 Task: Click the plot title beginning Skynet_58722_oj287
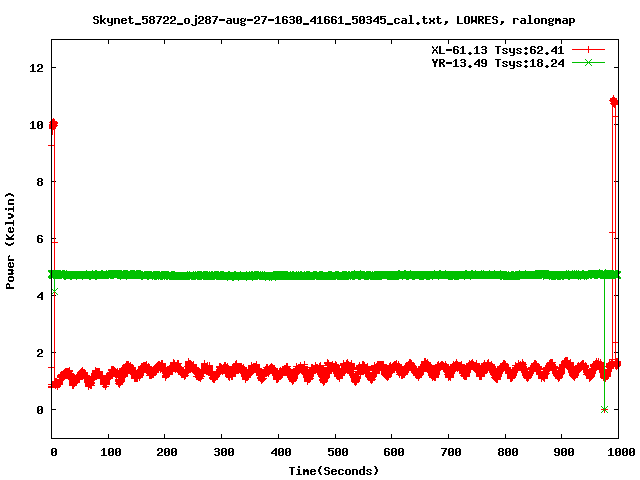333,20
